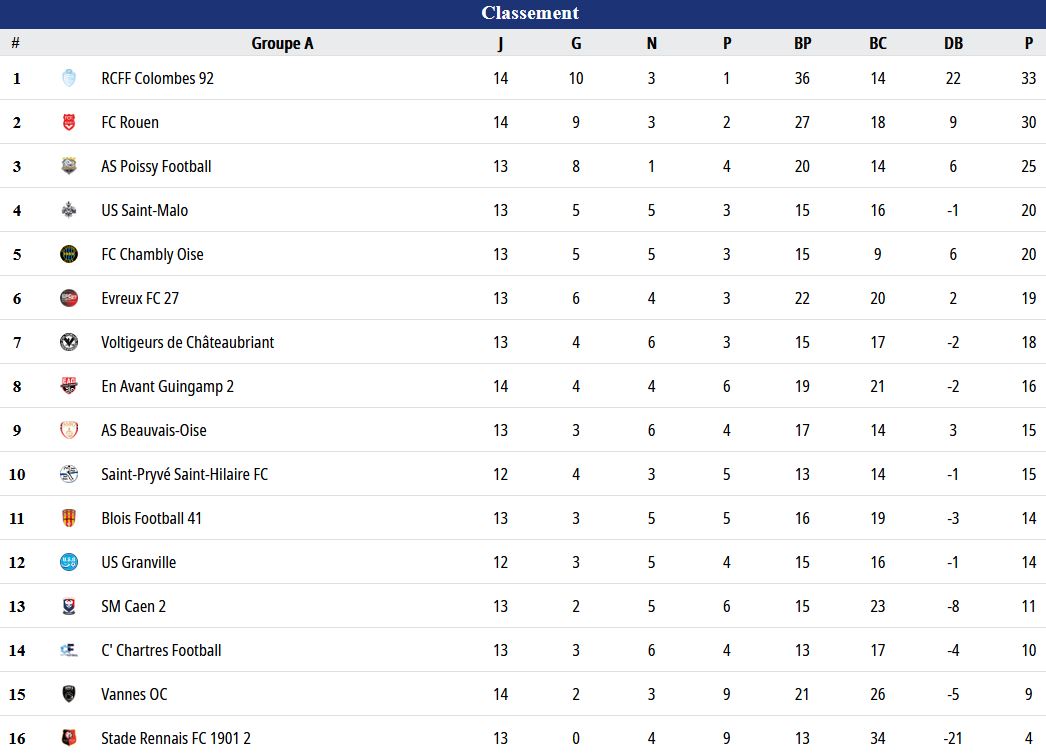Open the FC Chambly Oise round badge
The width and height of the screenshot is (1046, 753).
69,254
